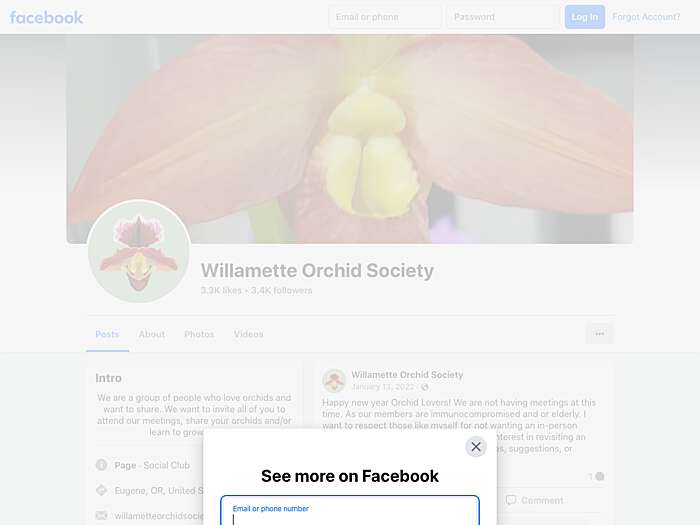
Task: Click the email envelope icon in Intro
Action: click(101, 515)
